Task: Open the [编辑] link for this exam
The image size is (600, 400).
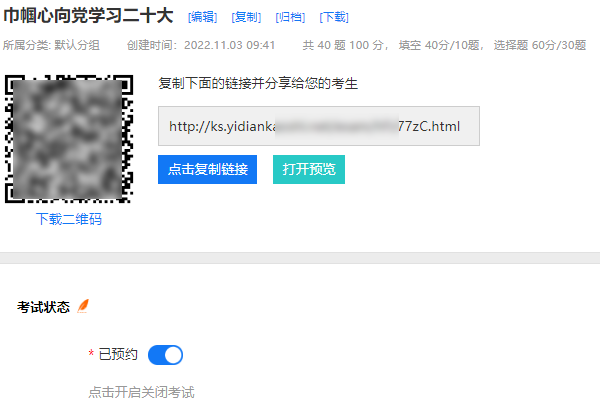Action: 202,17
